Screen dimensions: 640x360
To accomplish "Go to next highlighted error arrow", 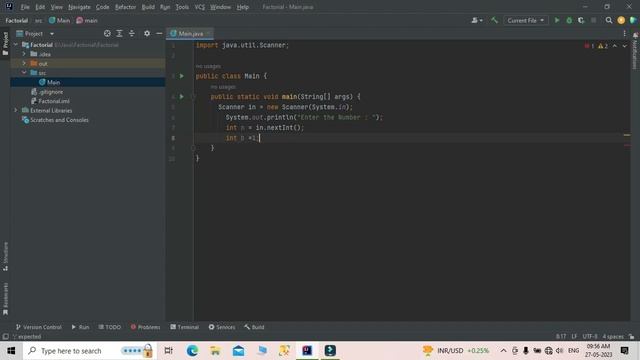I will [x=624, y=46].
